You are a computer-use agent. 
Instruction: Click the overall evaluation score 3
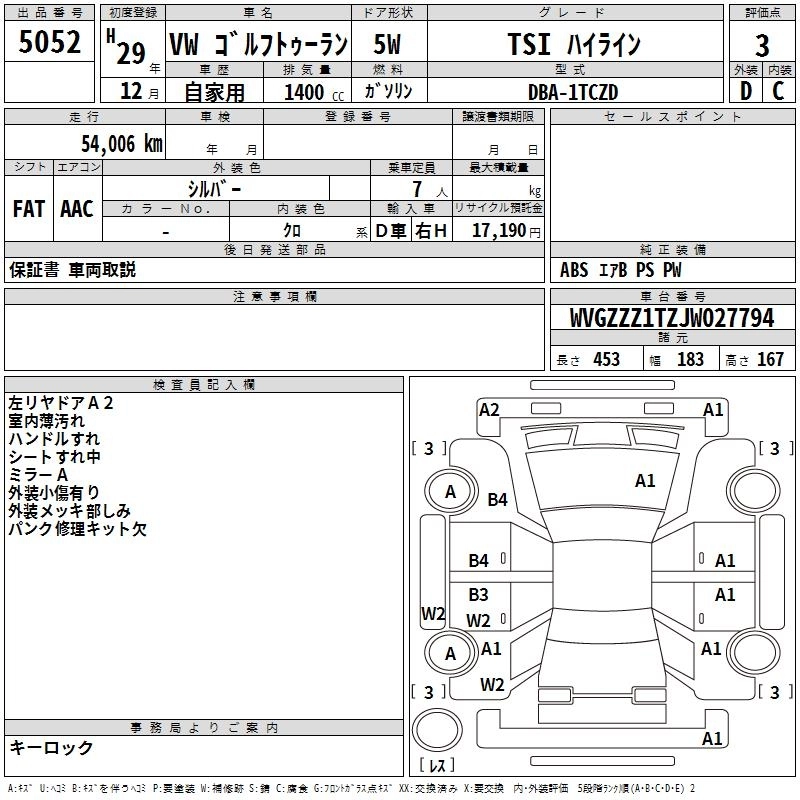(762, 45)
